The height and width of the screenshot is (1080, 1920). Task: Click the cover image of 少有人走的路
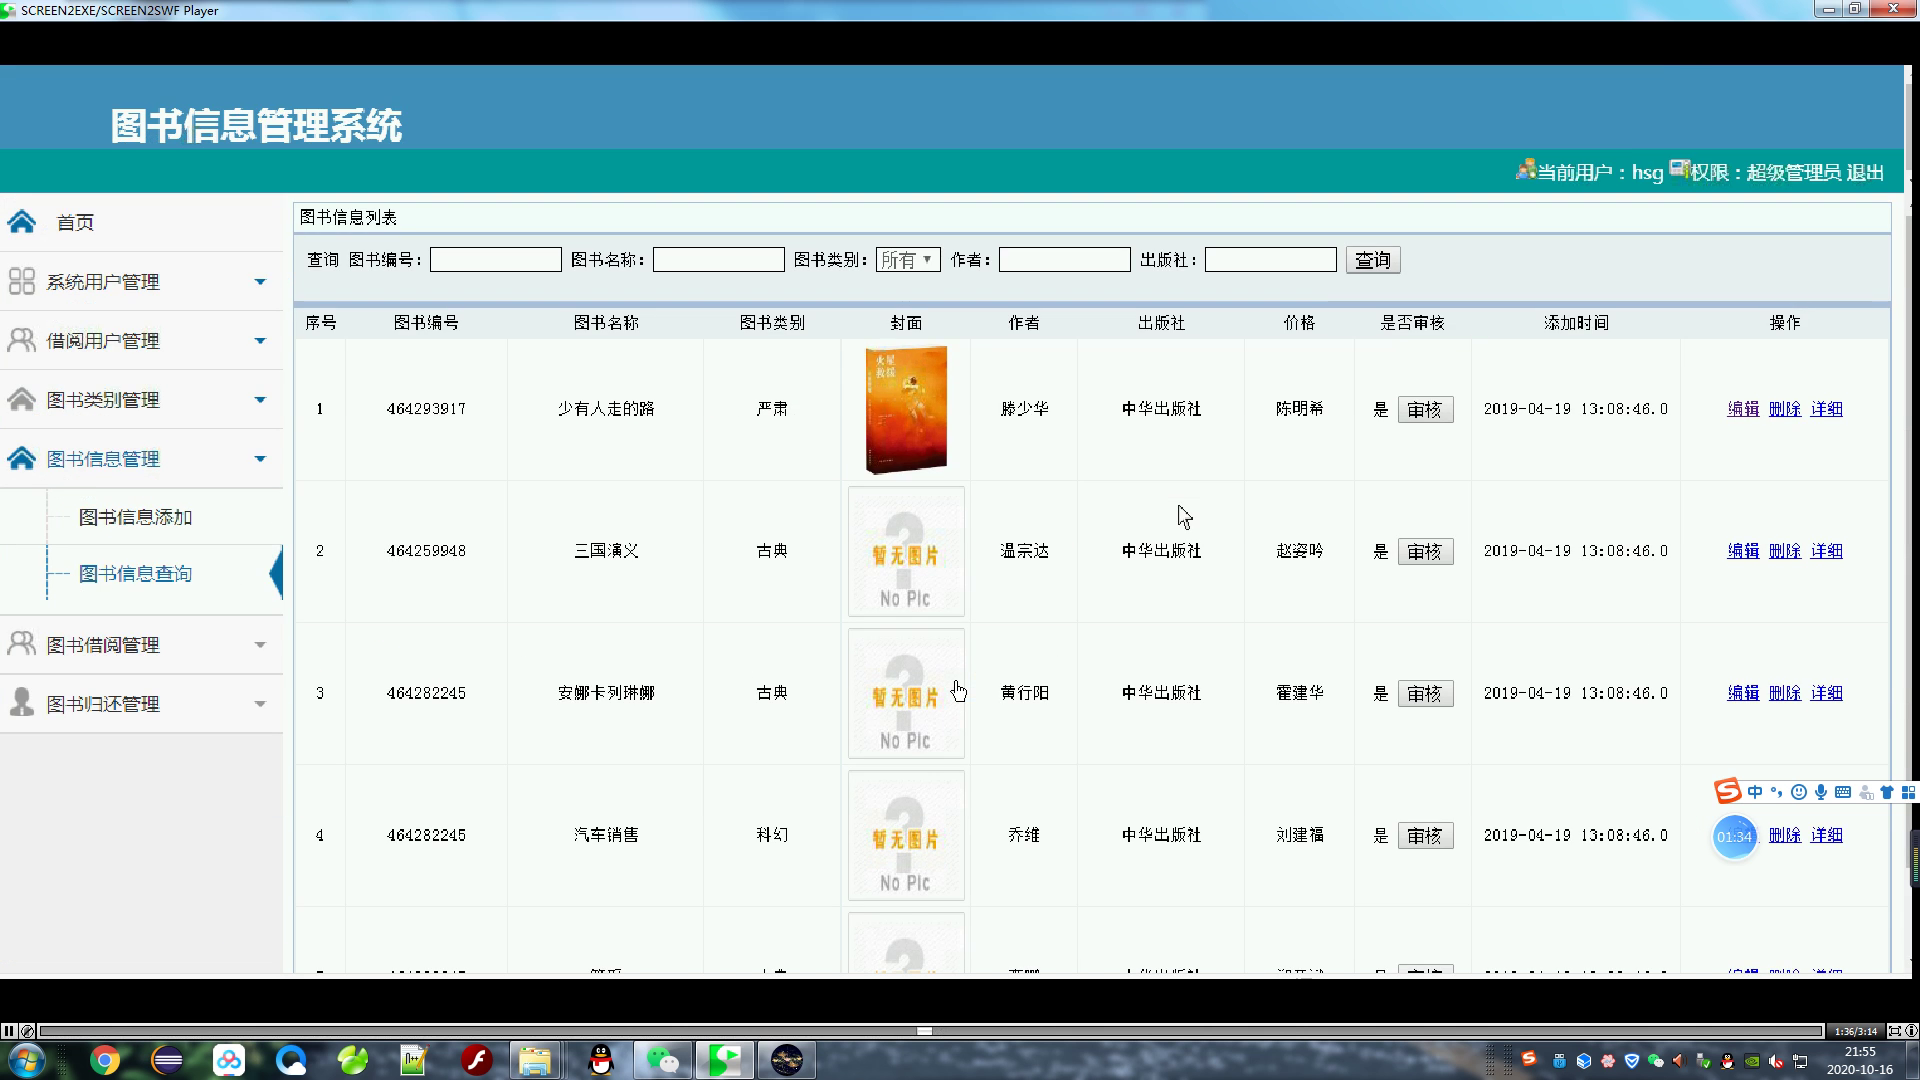point(906,409)
